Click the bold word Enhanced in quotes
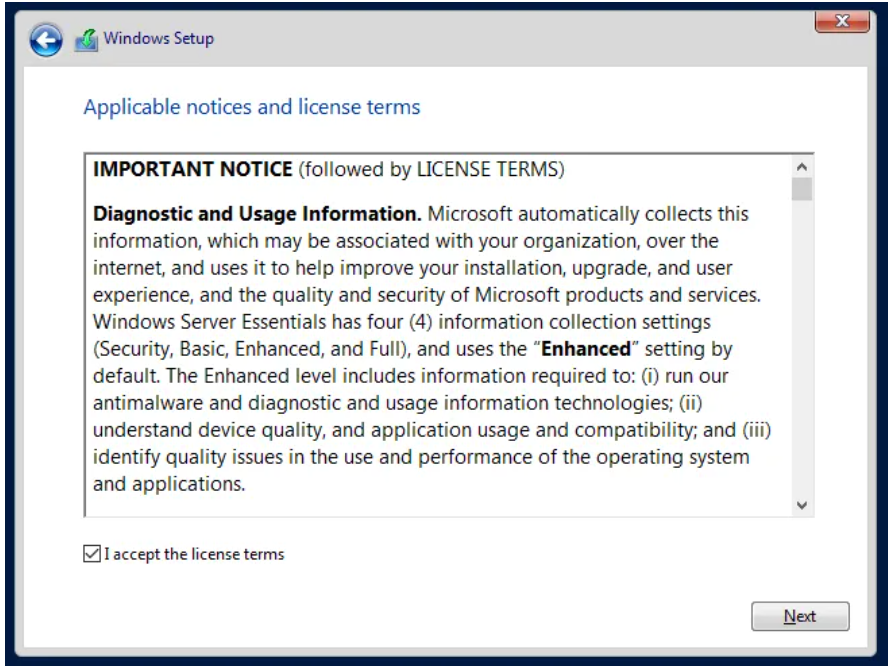The height and width of the screenshot is (666, 888). [x=586, y=349]
